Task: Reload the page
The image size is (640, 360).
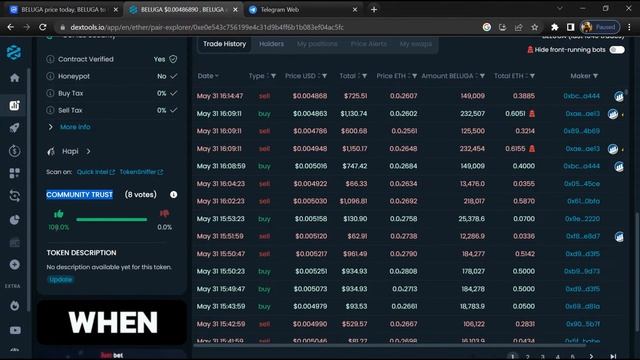Action: pyautogui.click(x=42, y=27)
